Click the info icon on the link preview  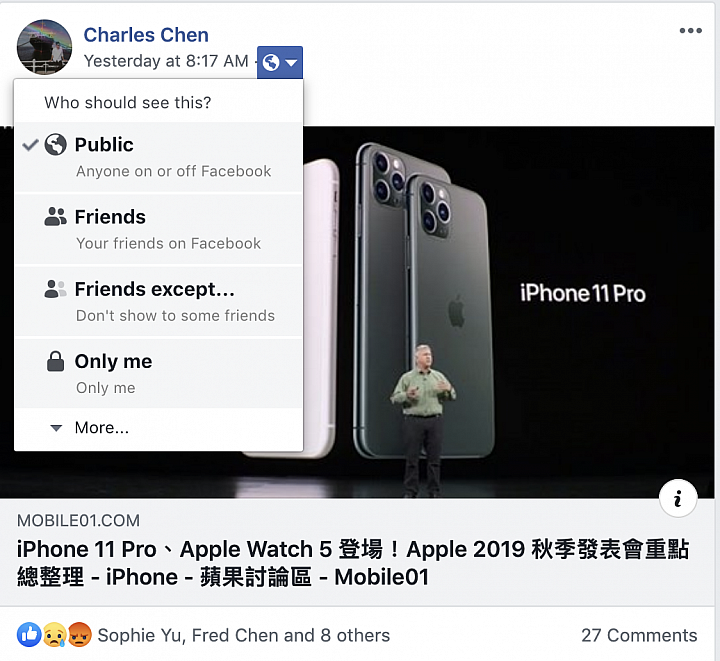[678, 499]
